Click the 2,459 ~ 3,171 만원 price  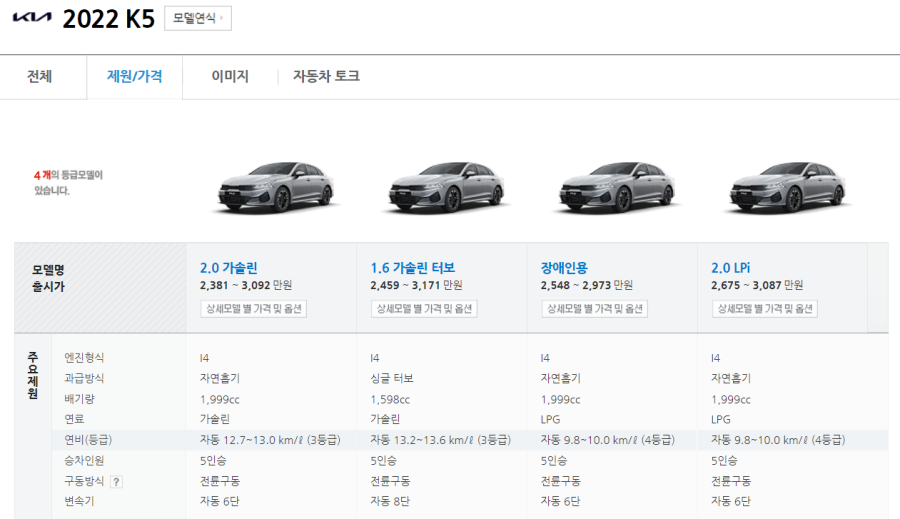tap(416, 285)
